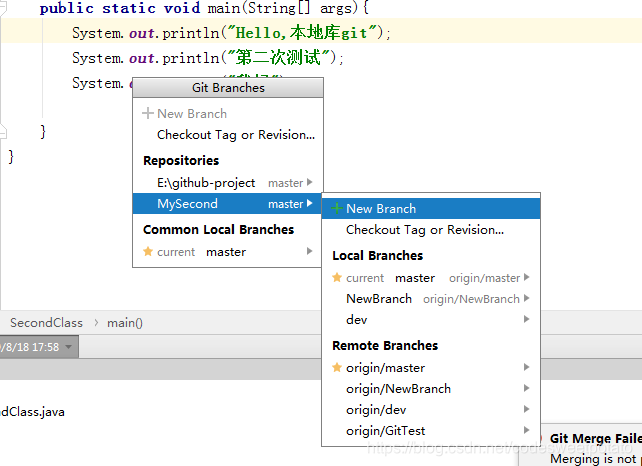Select remote branch origin/GitTest
Viewport: 642px width, 466px height.
tap(431, 430)
